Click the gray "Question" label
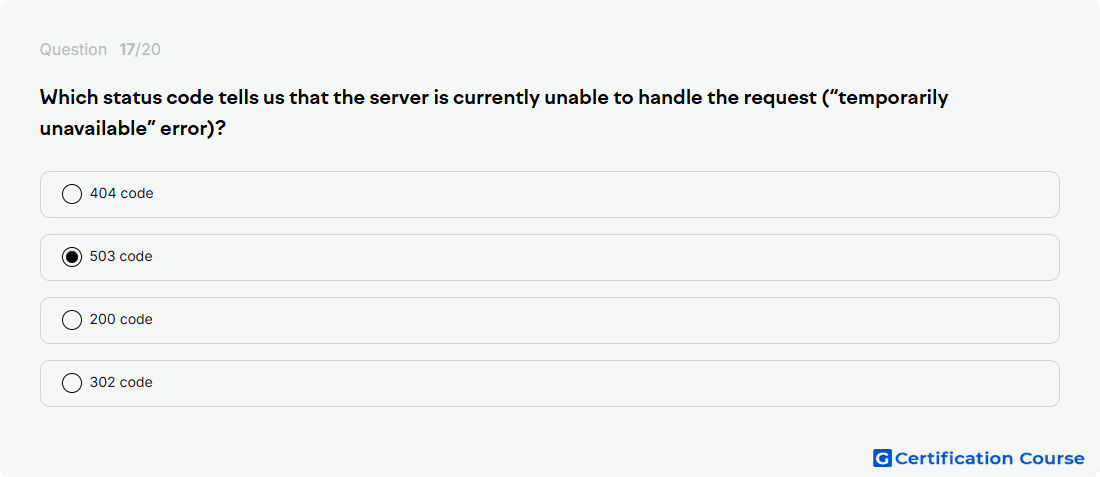1100x477 pixels. [x=73, y=50]
